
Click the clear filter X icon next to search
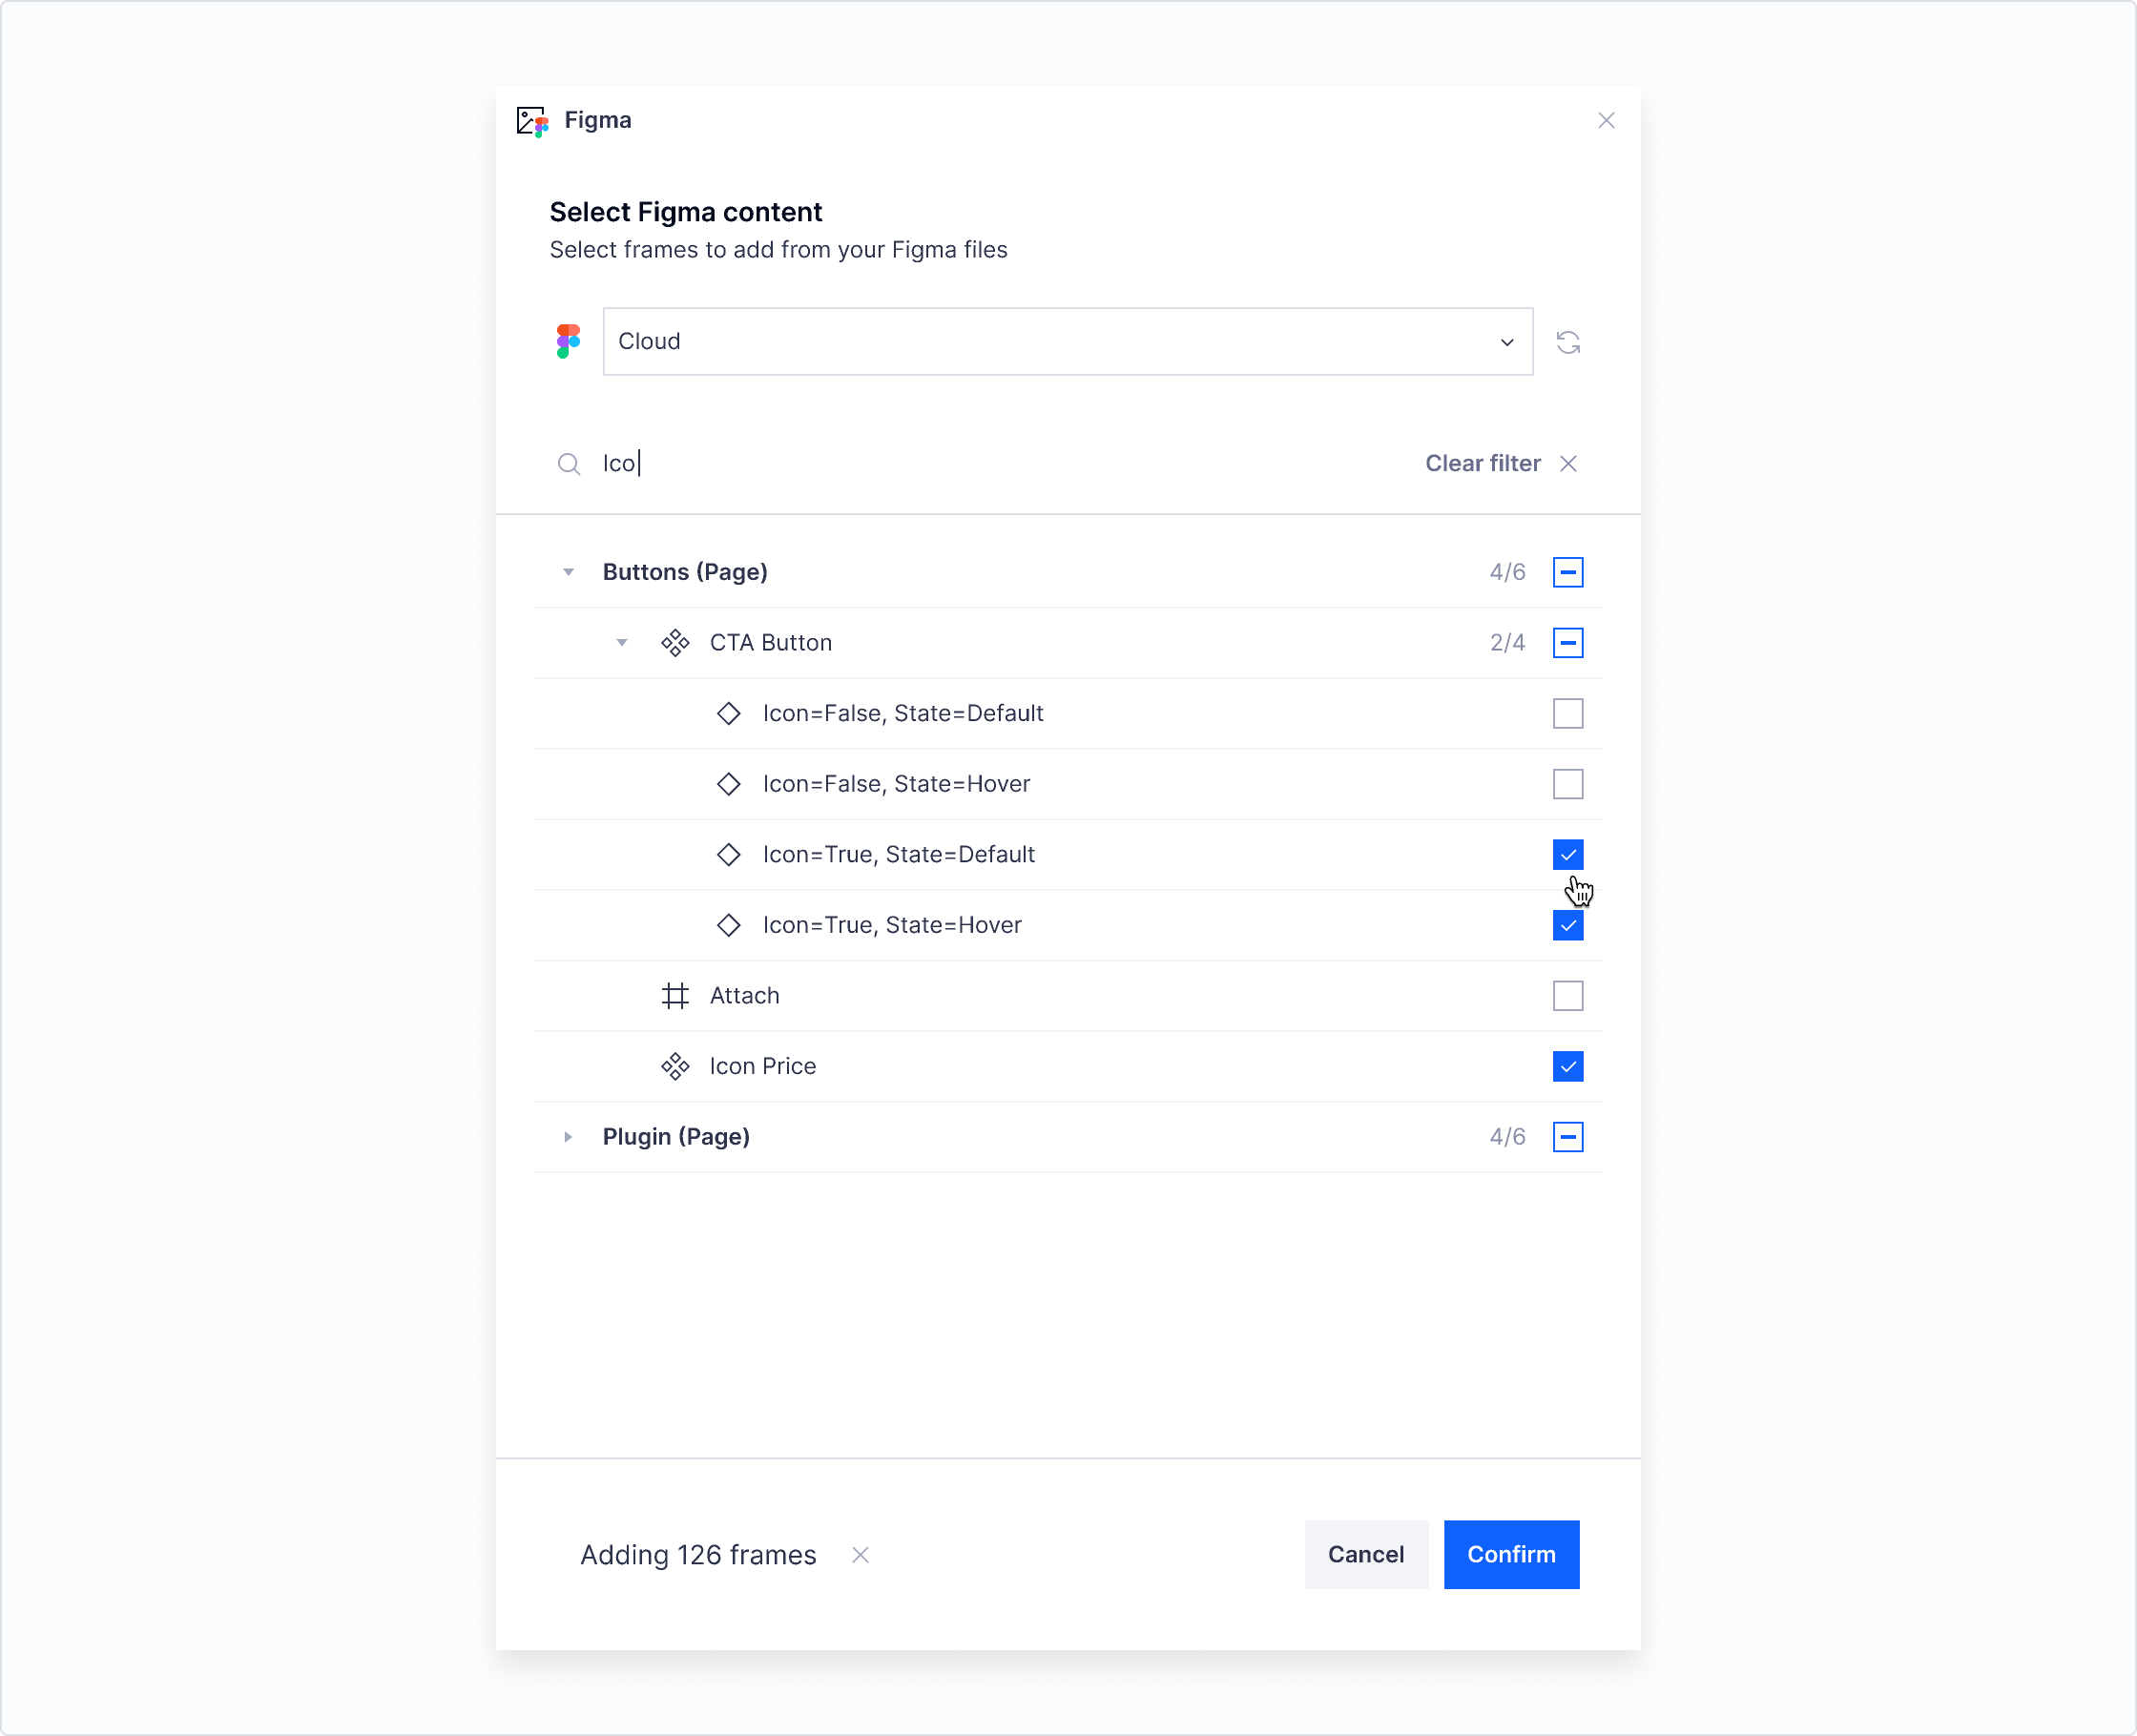pyautogui.click(x=1568, y=463)
